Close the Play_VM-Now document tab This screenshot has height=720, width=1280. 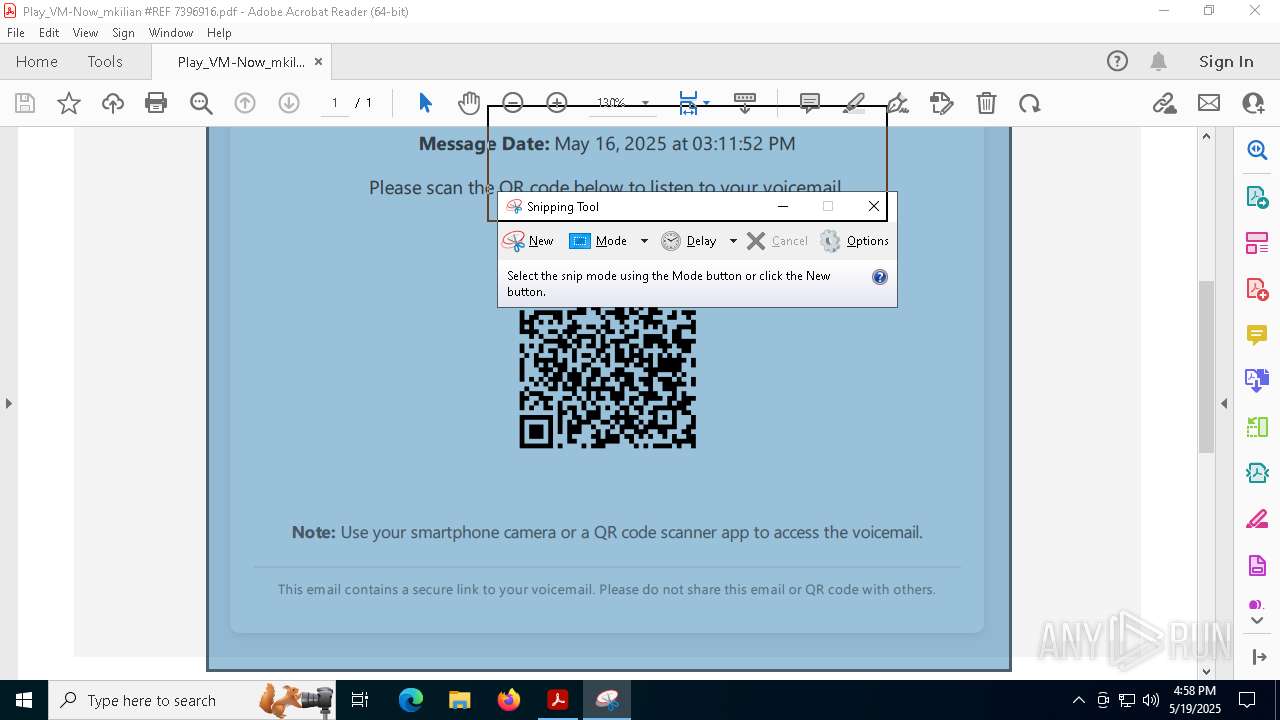(x=318, y=61)
